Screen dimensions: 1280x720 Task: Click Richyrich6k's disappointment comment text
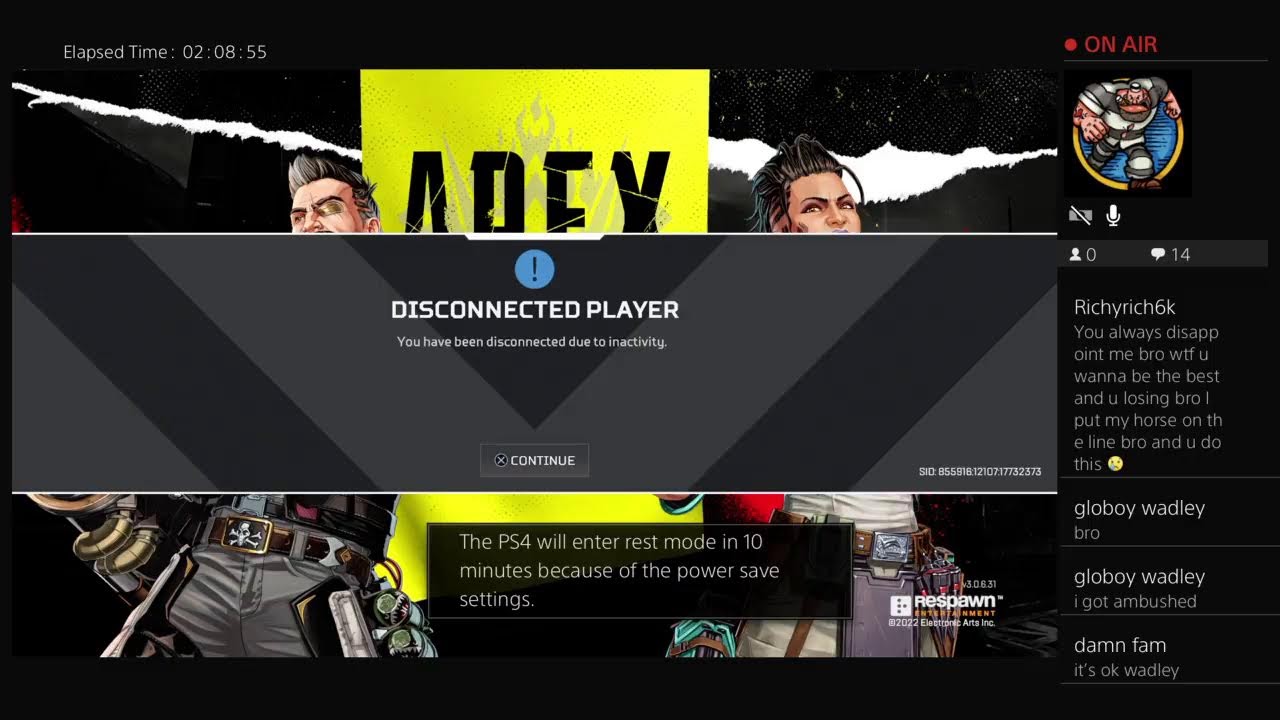pos(1148,398)
